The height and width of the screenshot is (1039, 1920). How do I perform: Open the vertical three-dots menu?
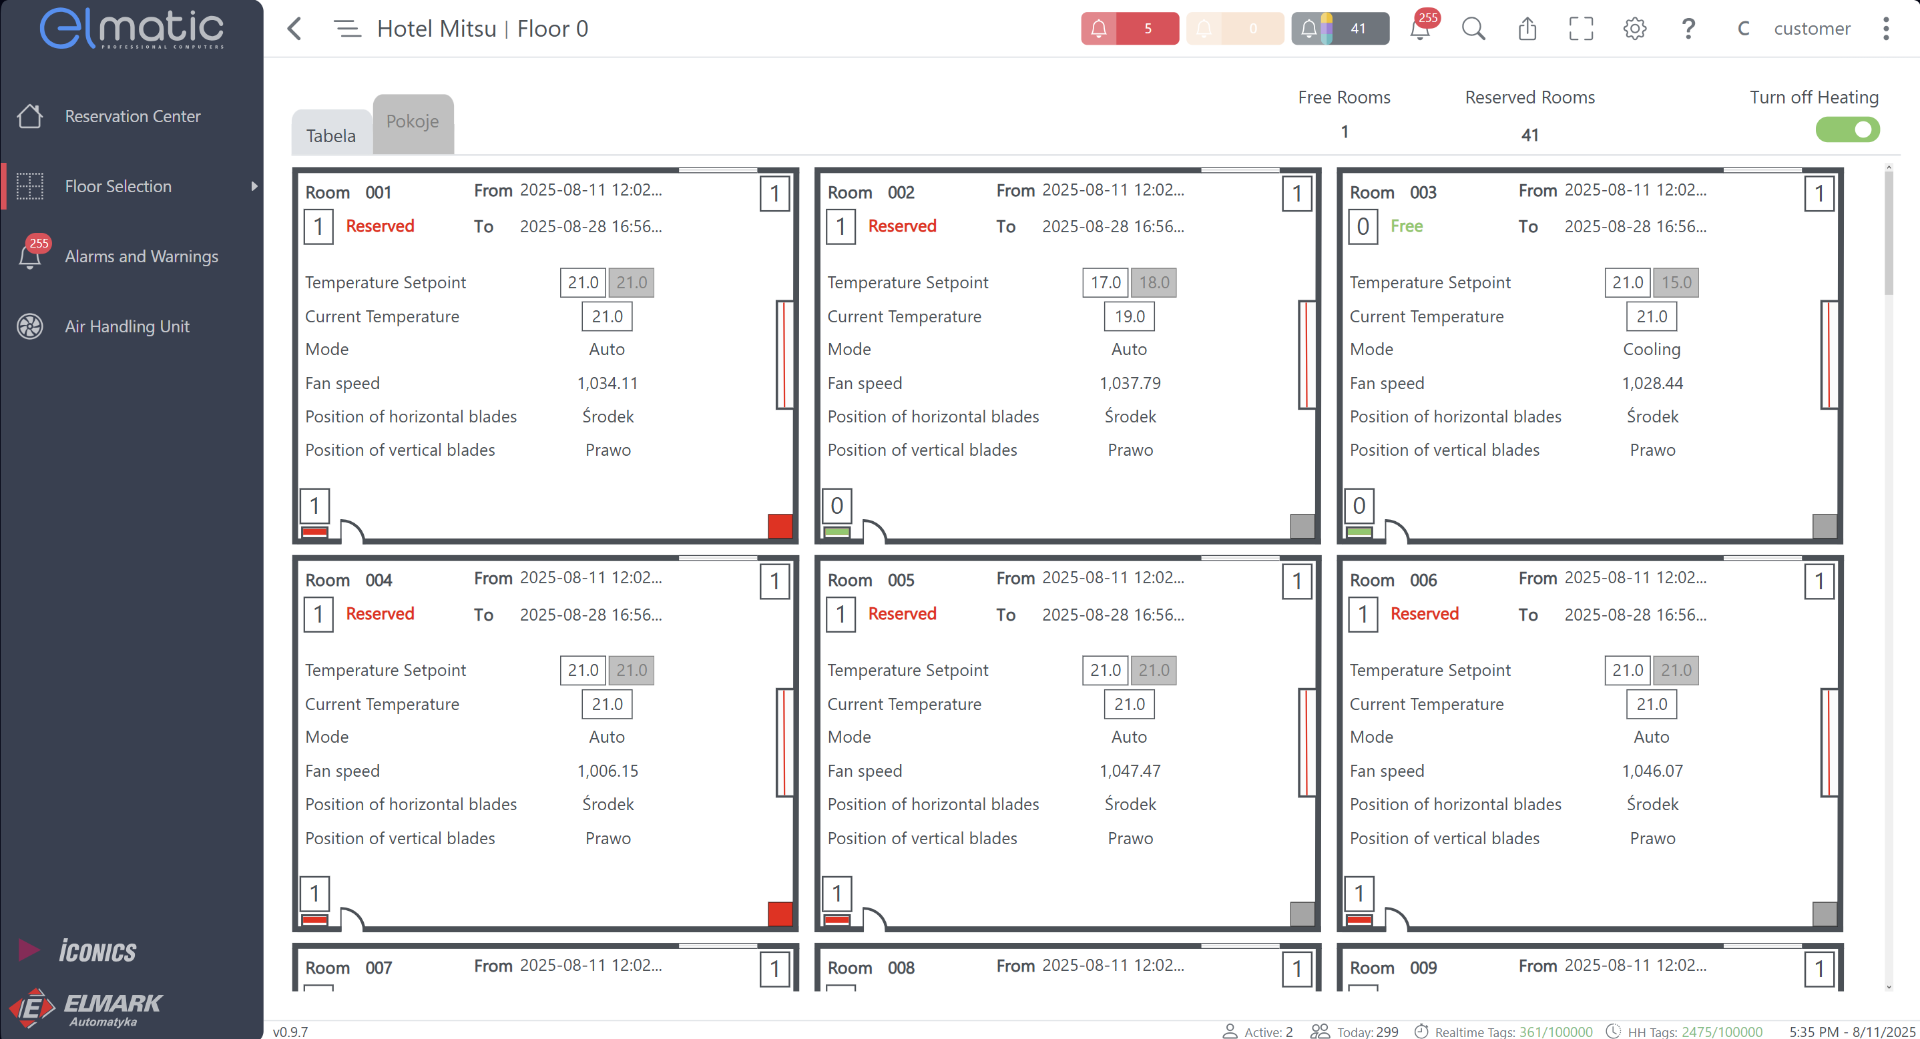(x=1886, y=29)
